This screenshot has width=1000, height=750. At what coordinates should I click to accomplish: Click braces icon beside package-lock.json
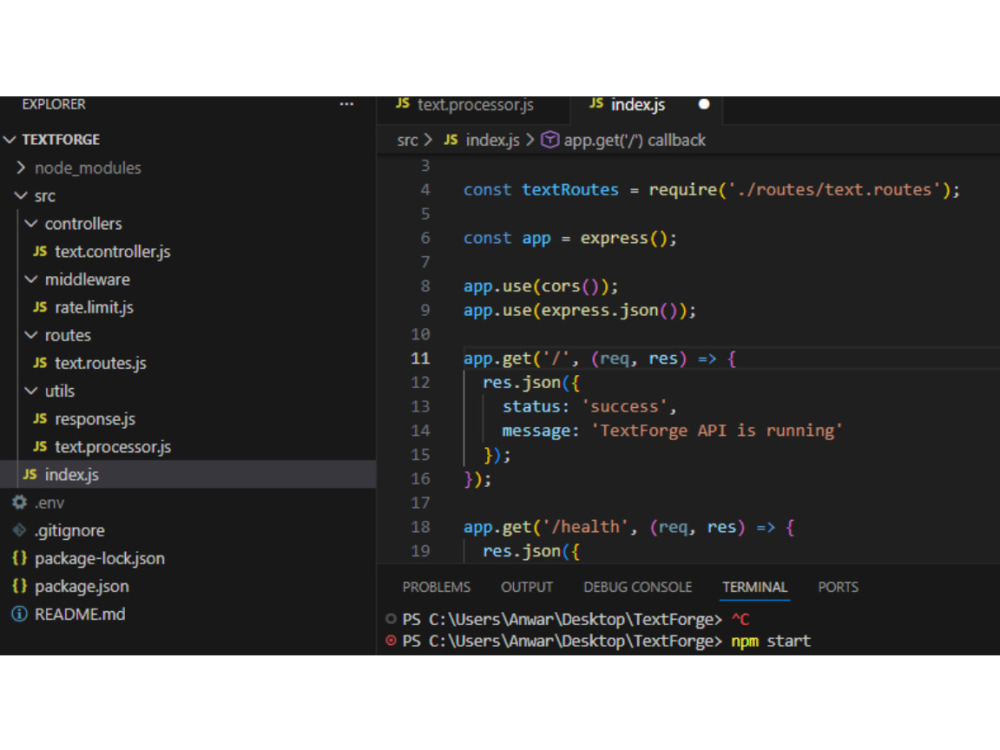click(20, 558)
